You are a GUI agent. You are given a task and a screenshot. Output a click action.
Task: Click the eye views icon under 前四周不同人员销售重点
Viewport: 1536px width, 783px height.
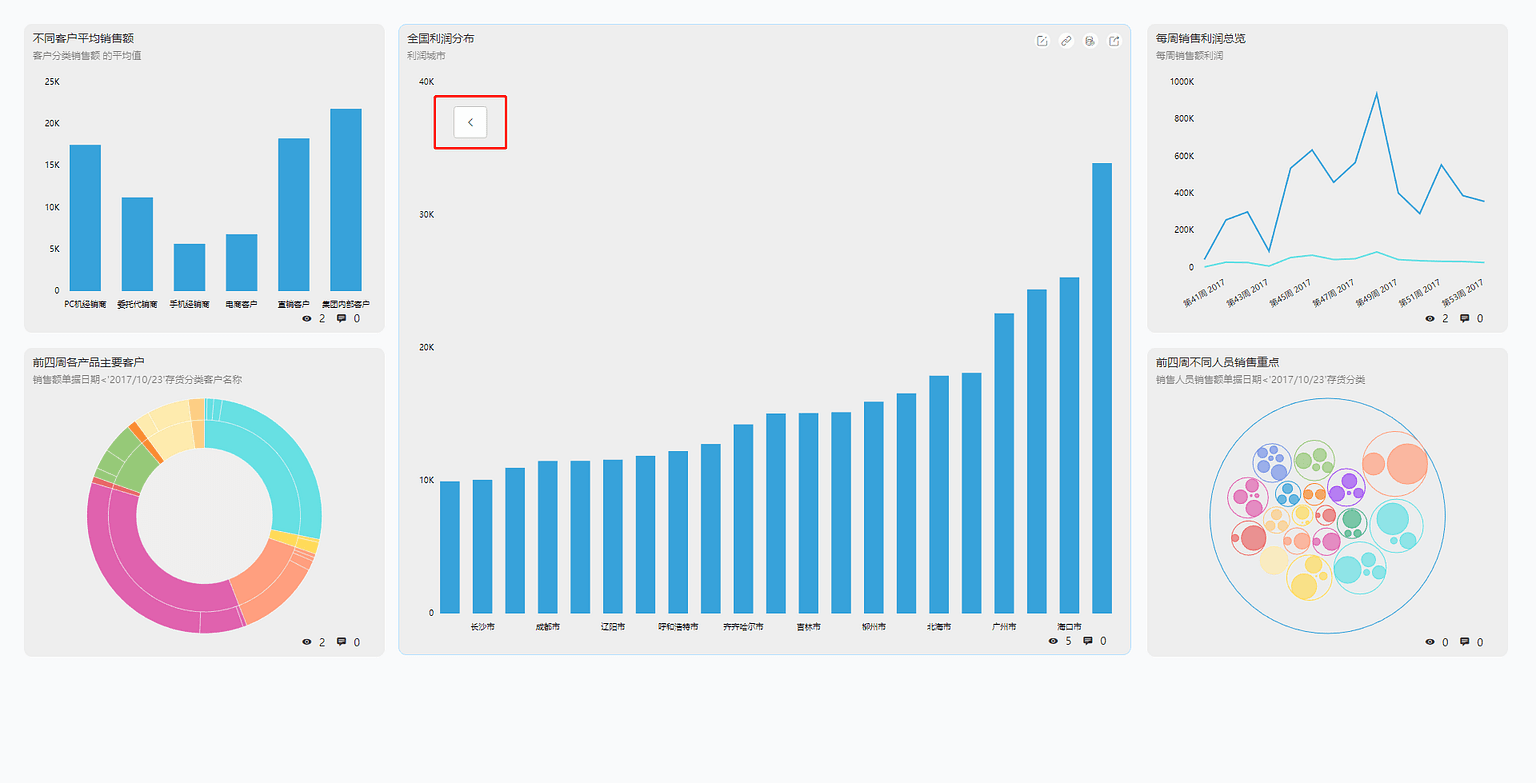coord(1430,642)
